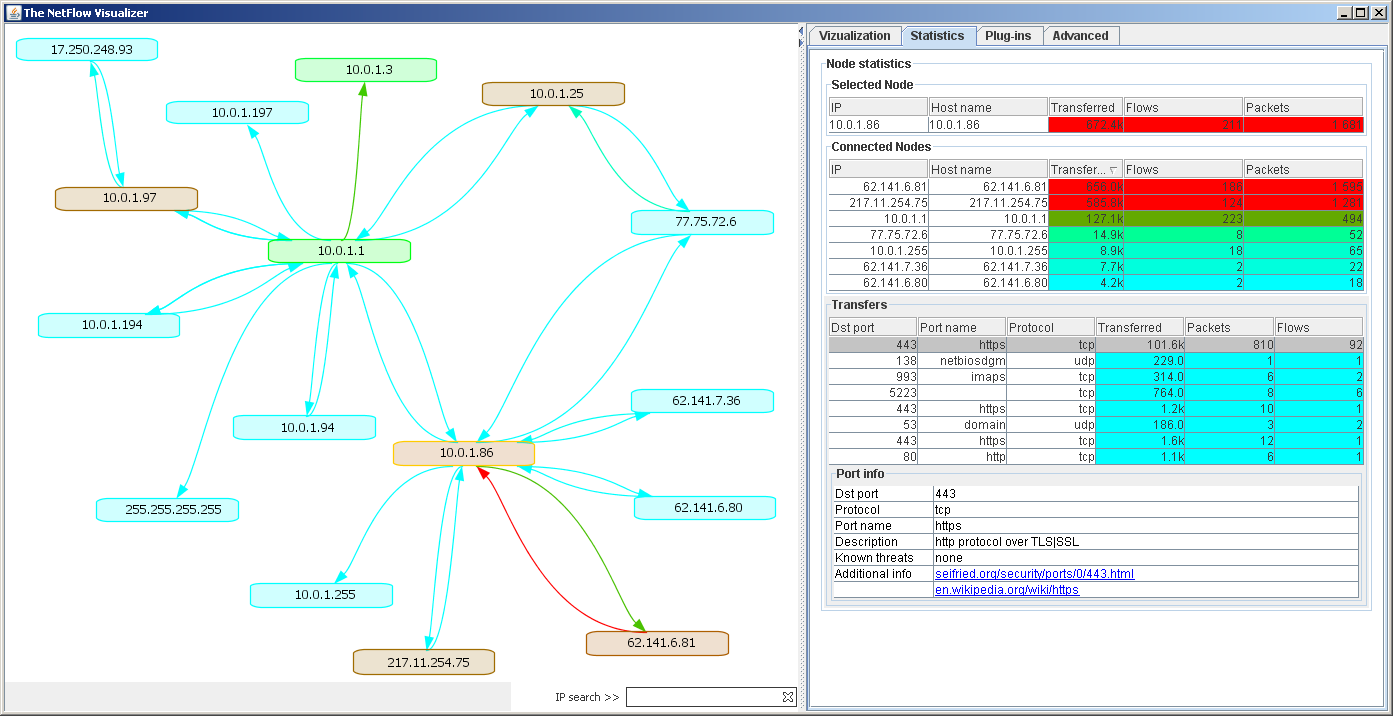Click the 62.141.6.80 graph node
This screenshot has height=716, width=1393.
[705, 507]
